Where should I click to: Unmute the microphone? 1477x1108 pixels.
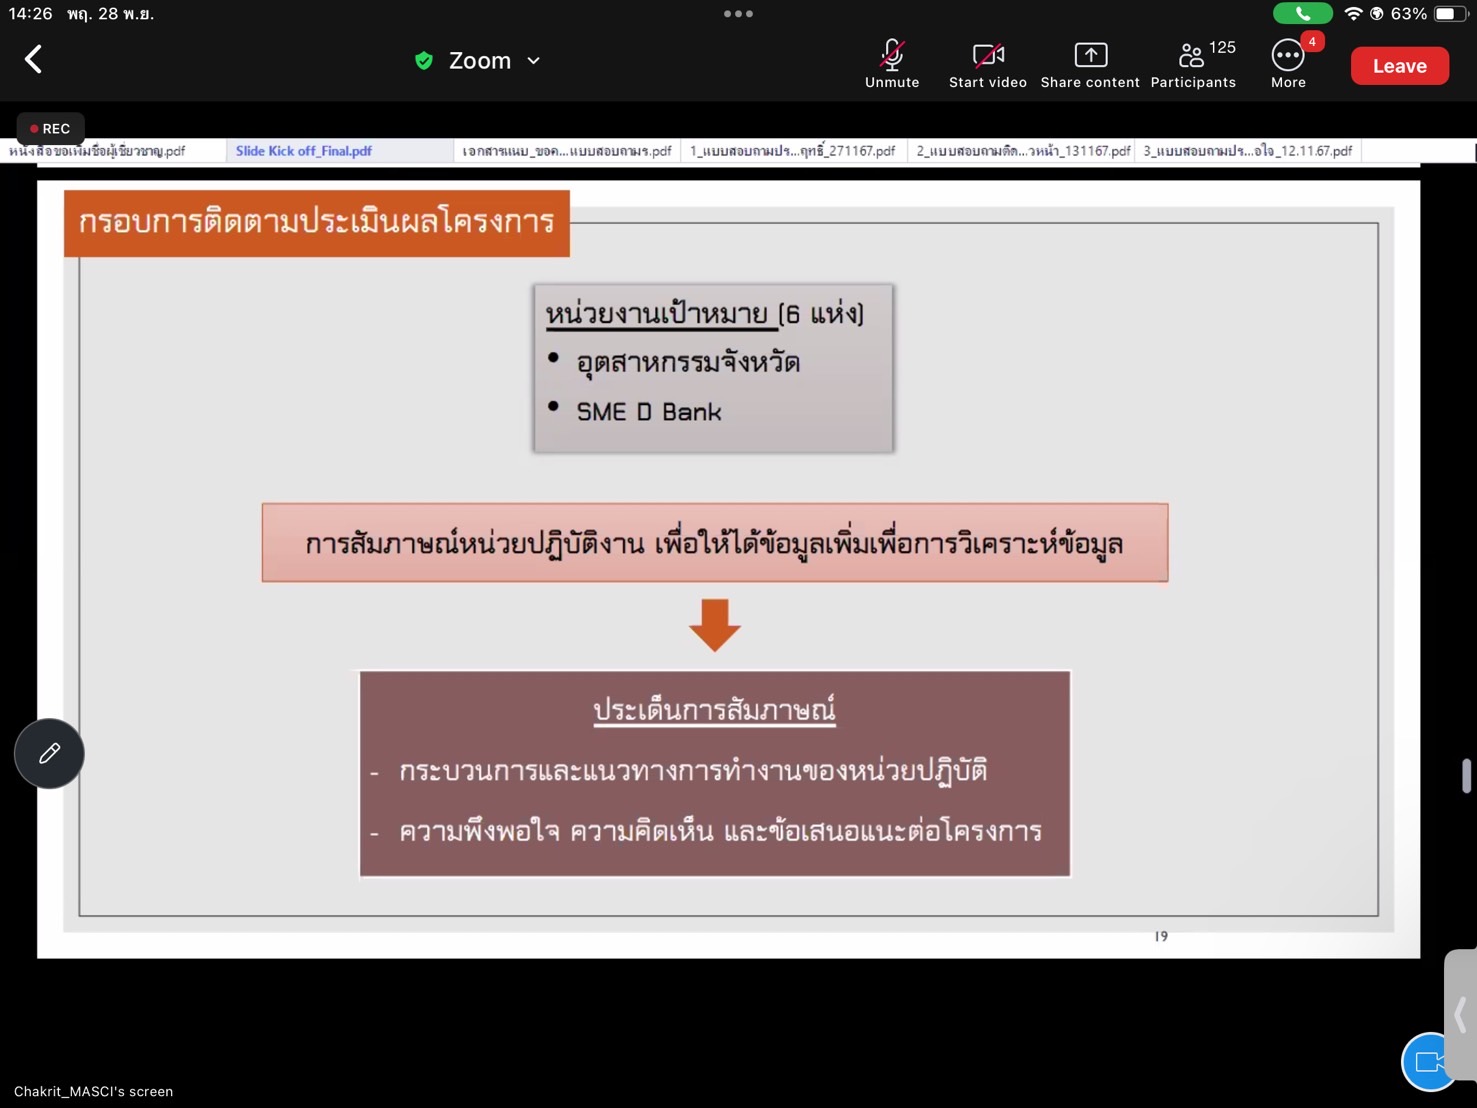[x=891, y=64]
